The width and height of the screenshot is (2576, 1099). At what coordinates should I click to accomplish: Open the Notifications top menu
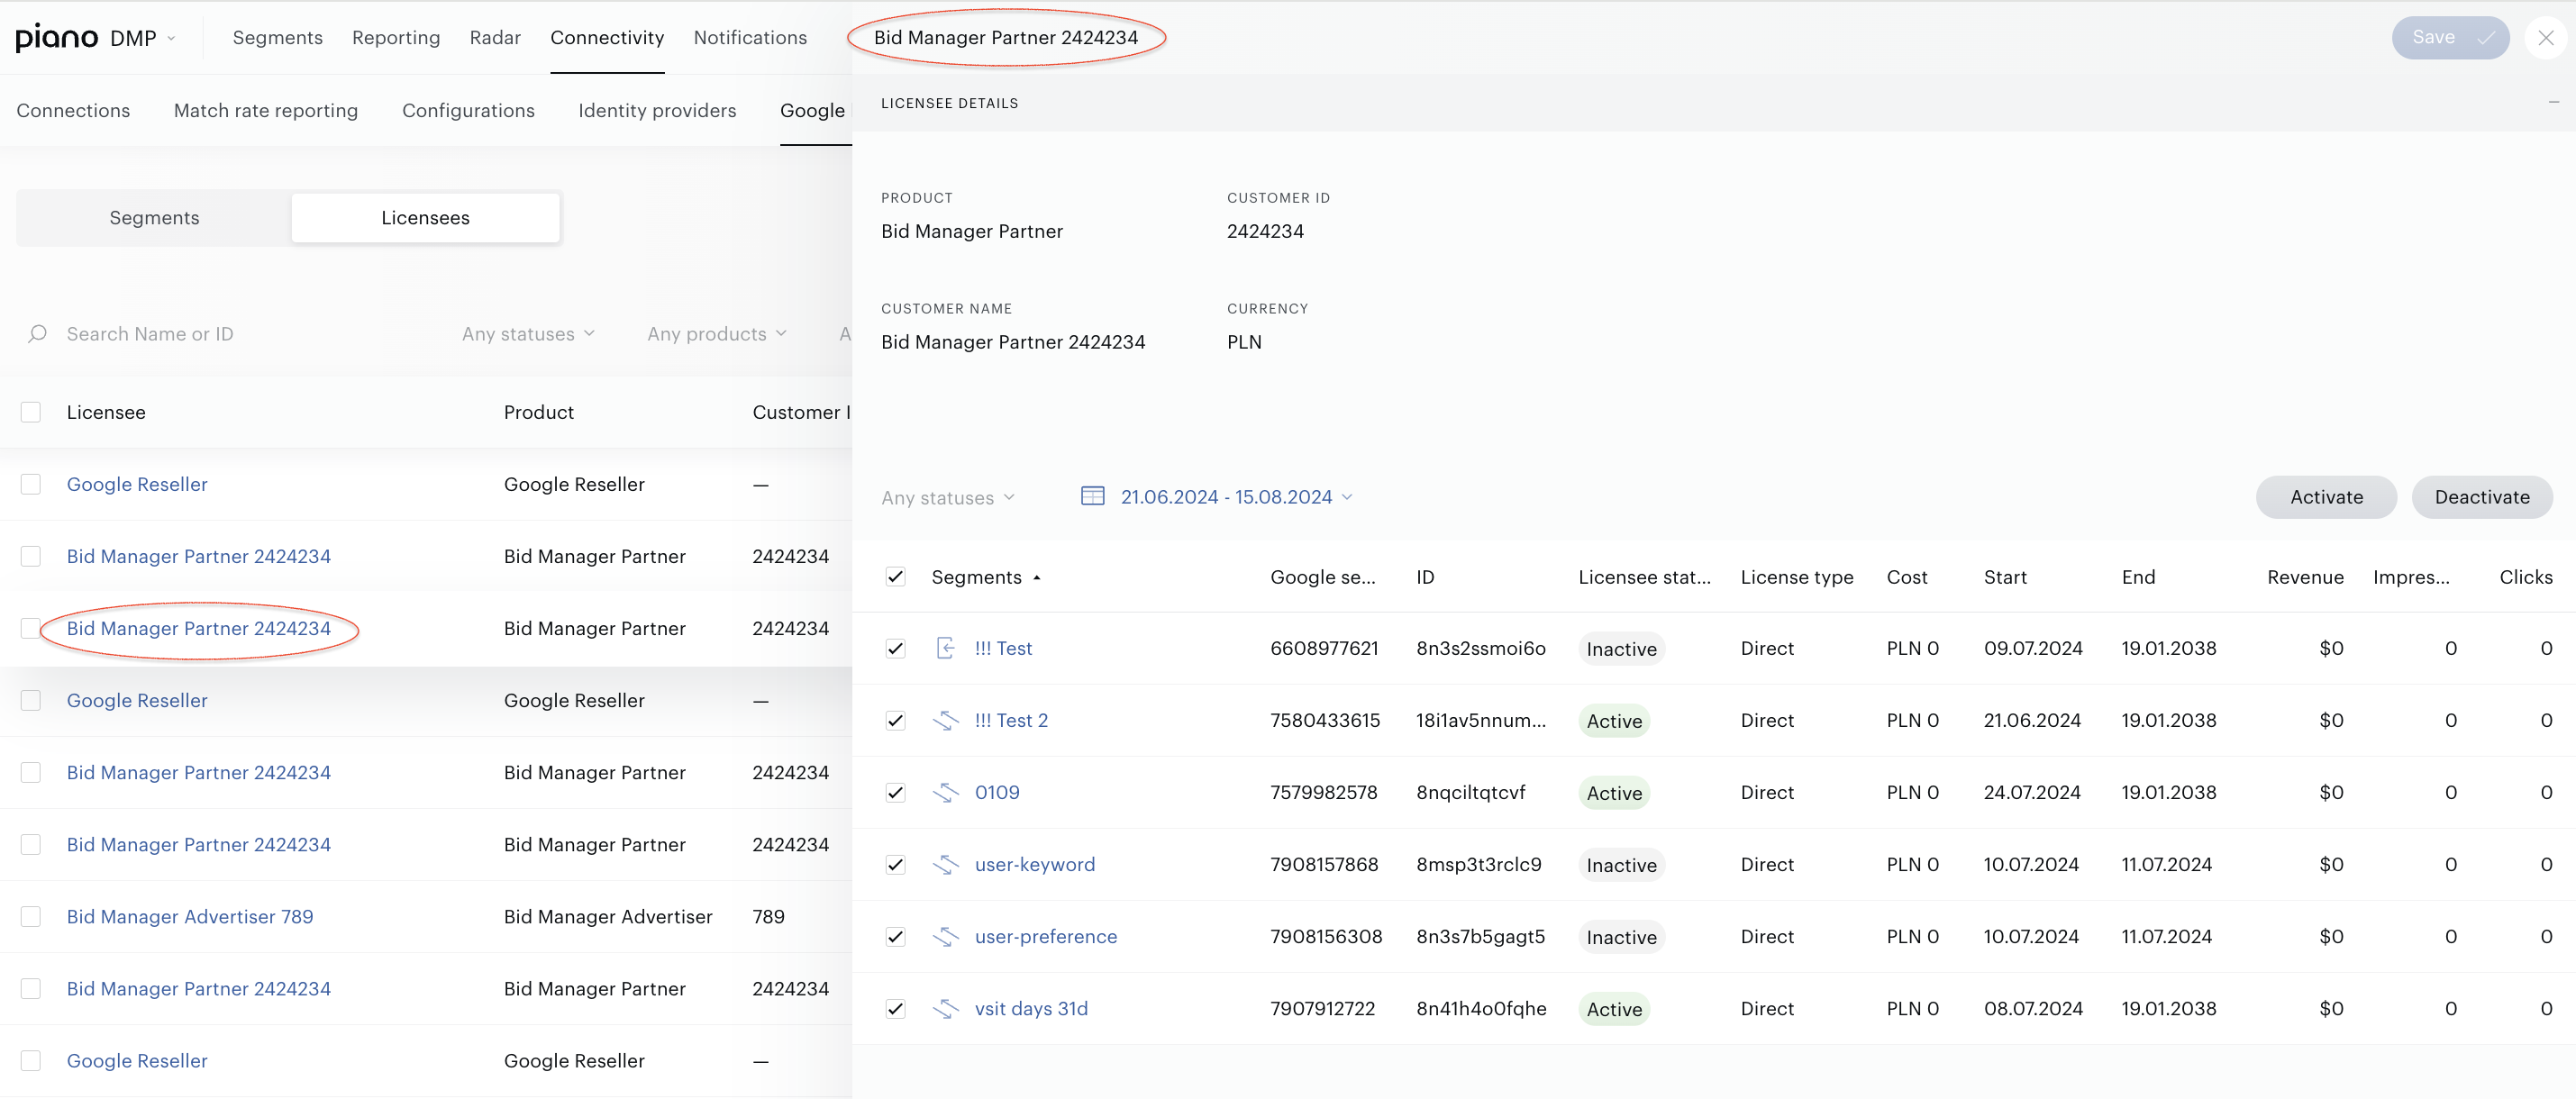tap(750, 38)
